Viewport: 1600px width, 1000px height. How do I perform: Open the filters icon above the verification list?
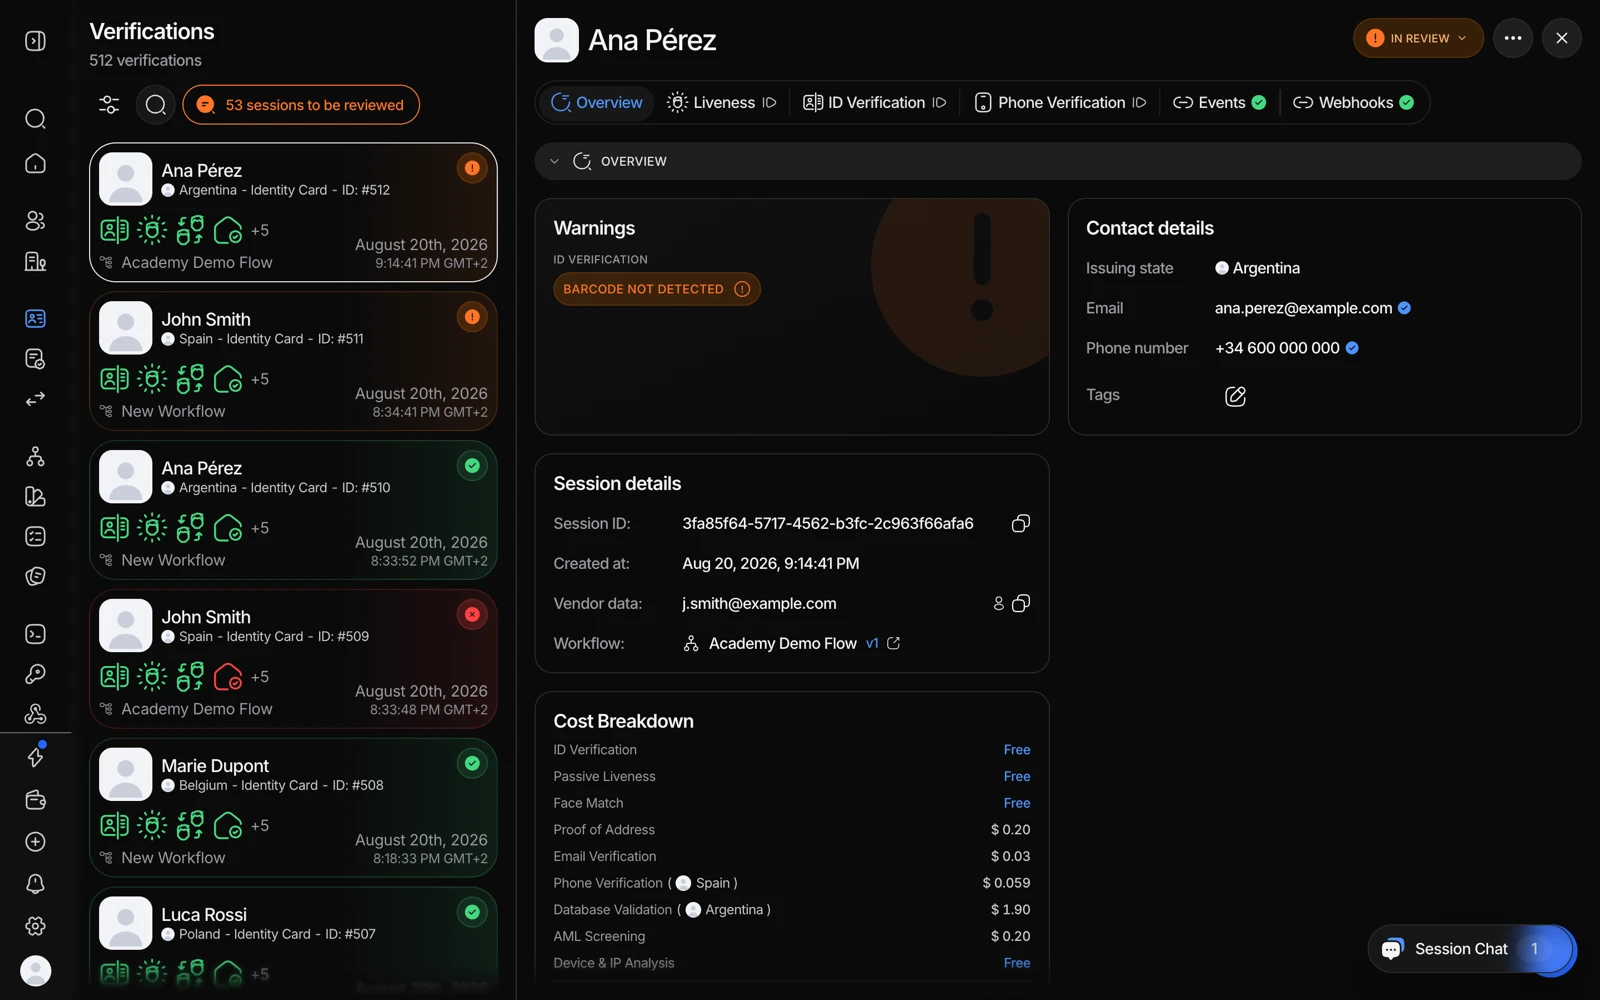tap(109, 105)
